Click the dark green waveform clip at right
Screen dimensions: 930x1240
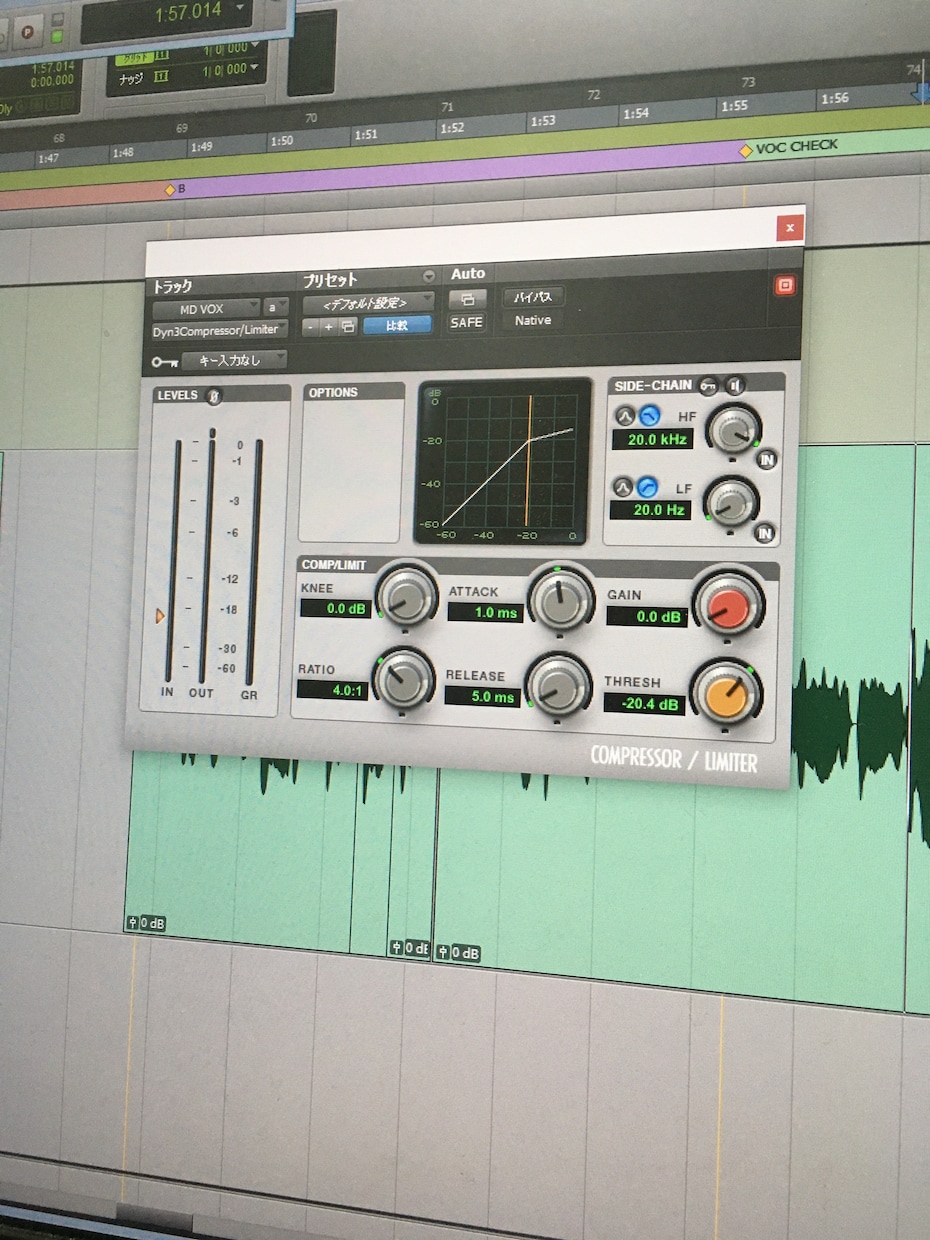852,727
